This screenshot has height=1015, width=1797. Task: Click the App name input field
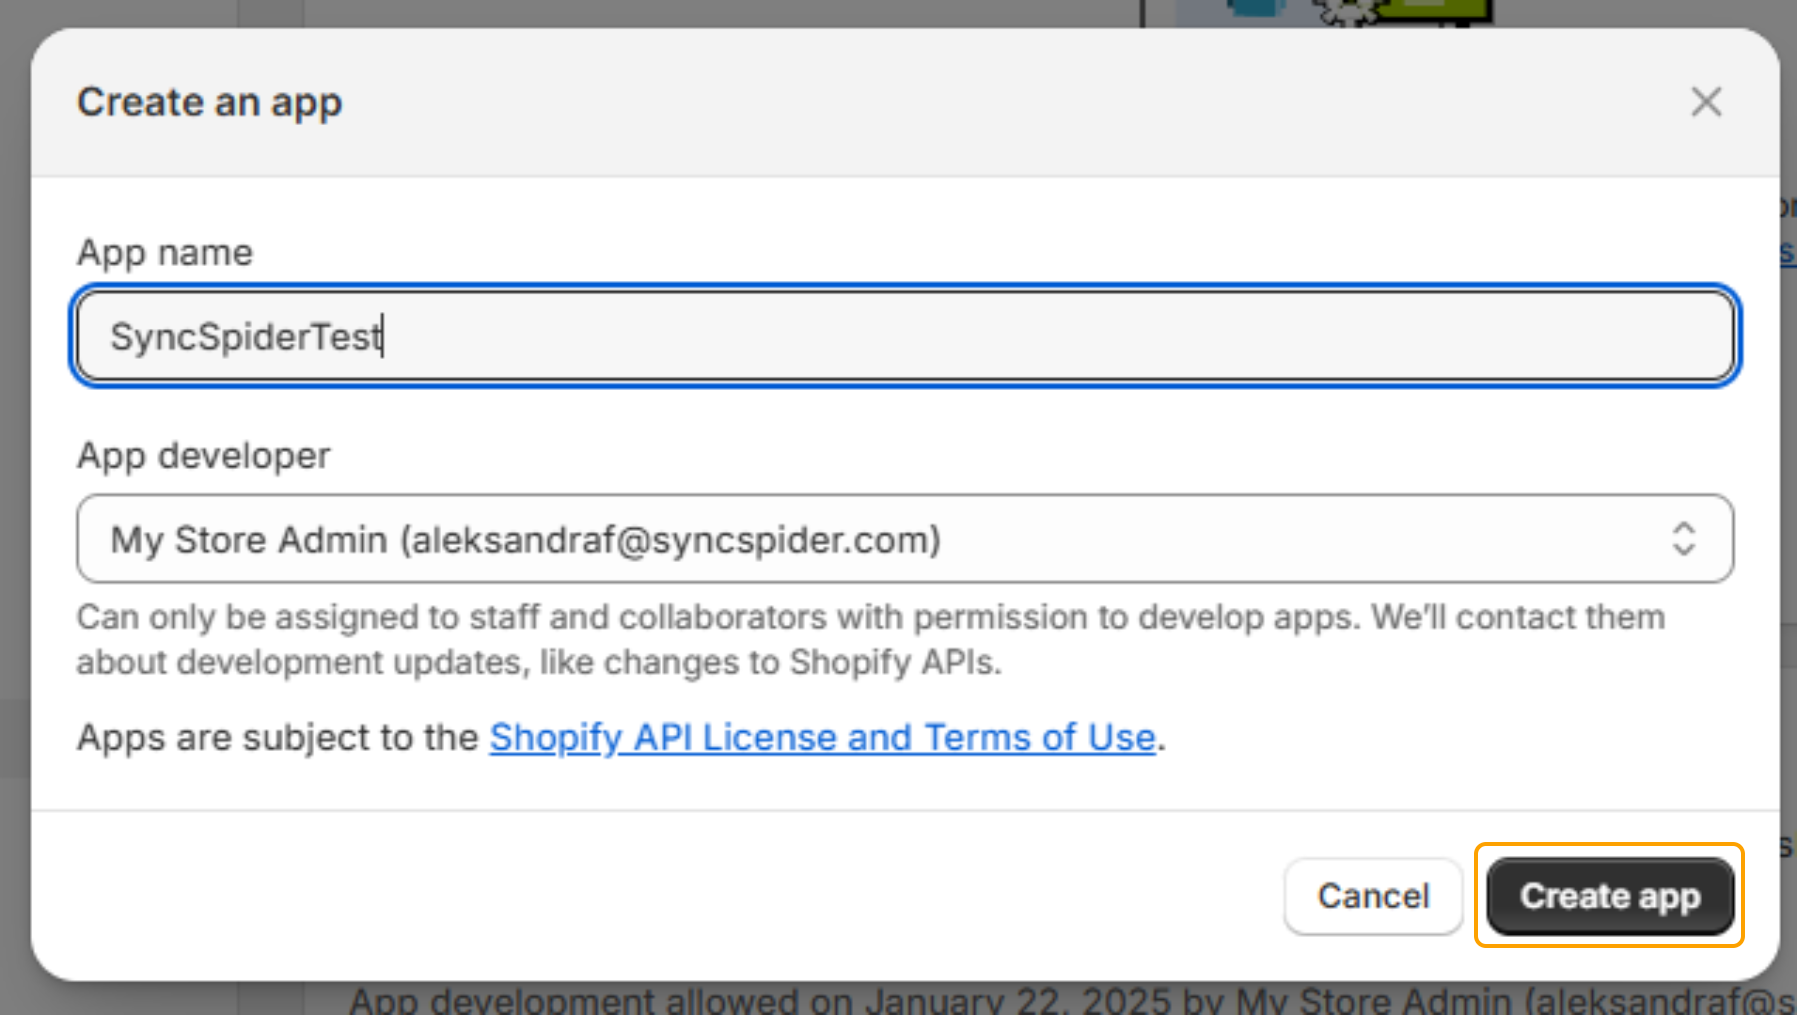[x=905, y=336]
